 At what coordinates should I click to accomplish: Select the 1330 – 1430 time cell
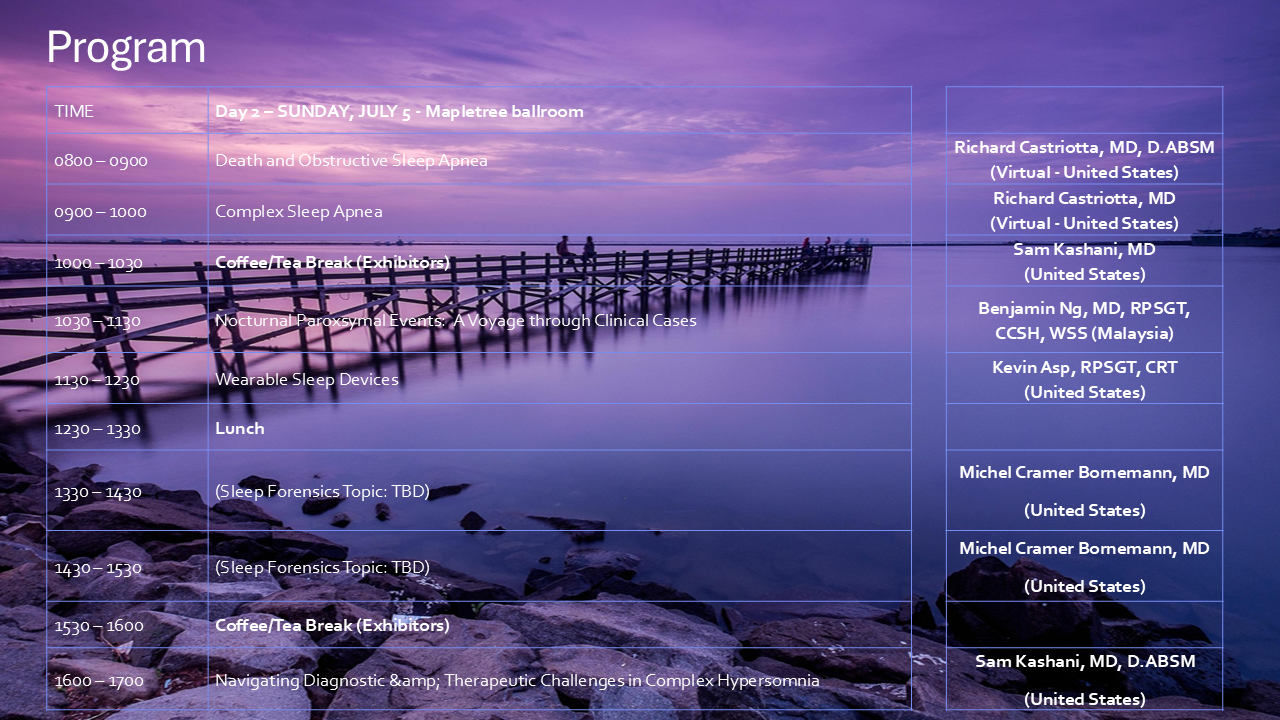pos(97,492)
